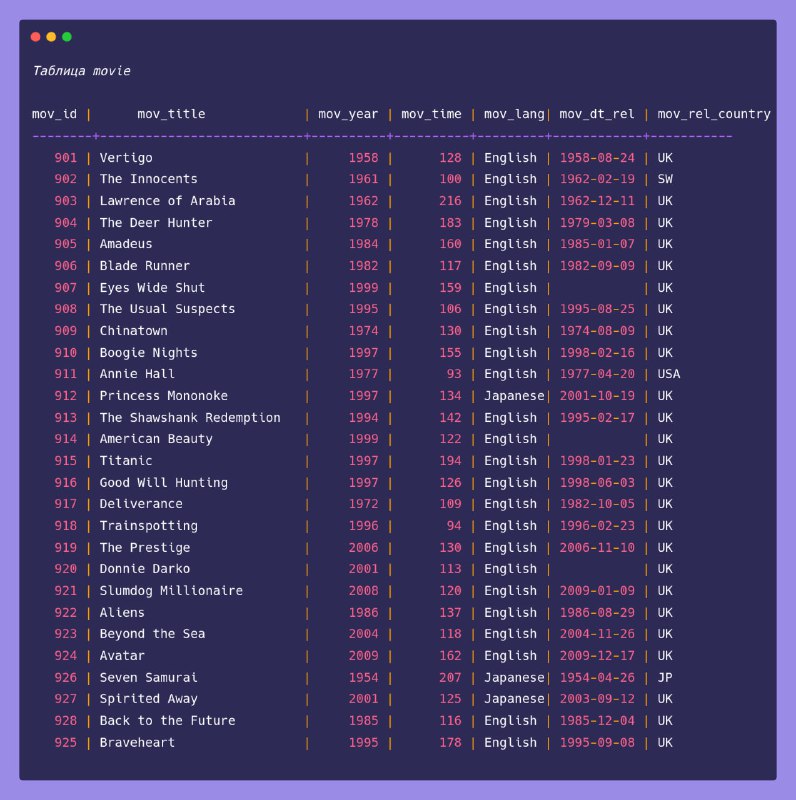
Task: Click runtime value 93
Action: coord(454,374)
